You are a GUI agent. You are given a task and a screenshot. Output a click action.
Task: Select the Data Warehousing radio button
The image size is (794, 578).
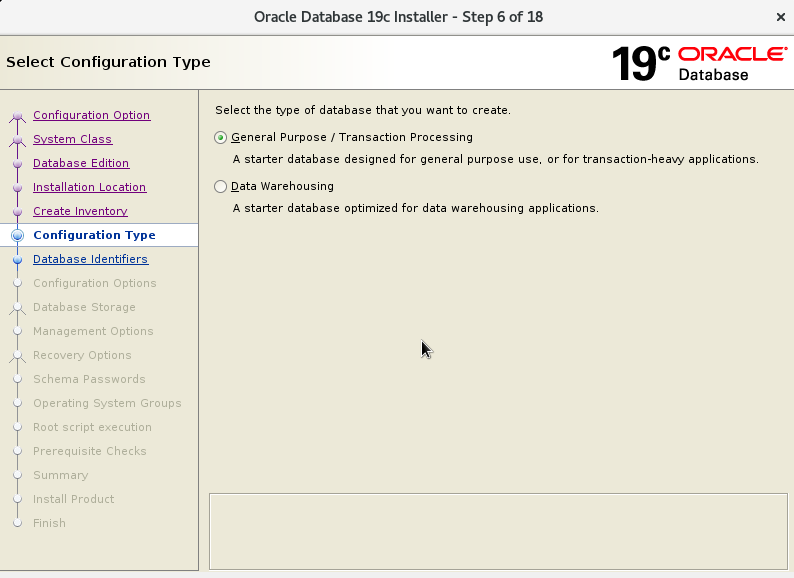pyautogui.click(x=220, y=186)
